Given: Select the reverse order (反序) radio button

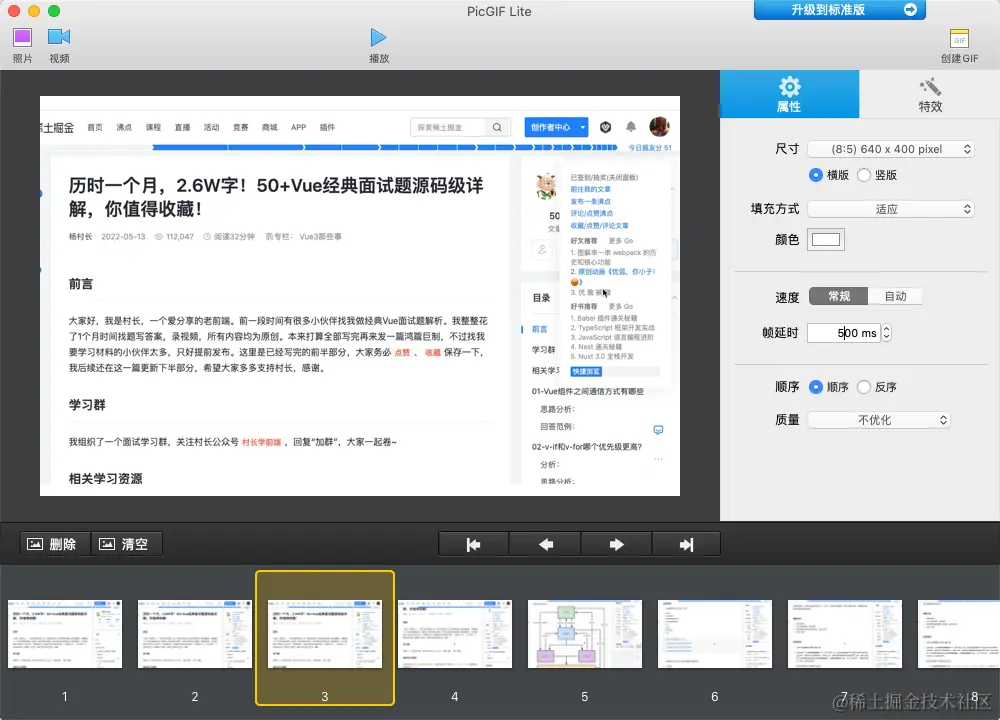Looking at the screenshot, I should [864, 387].
